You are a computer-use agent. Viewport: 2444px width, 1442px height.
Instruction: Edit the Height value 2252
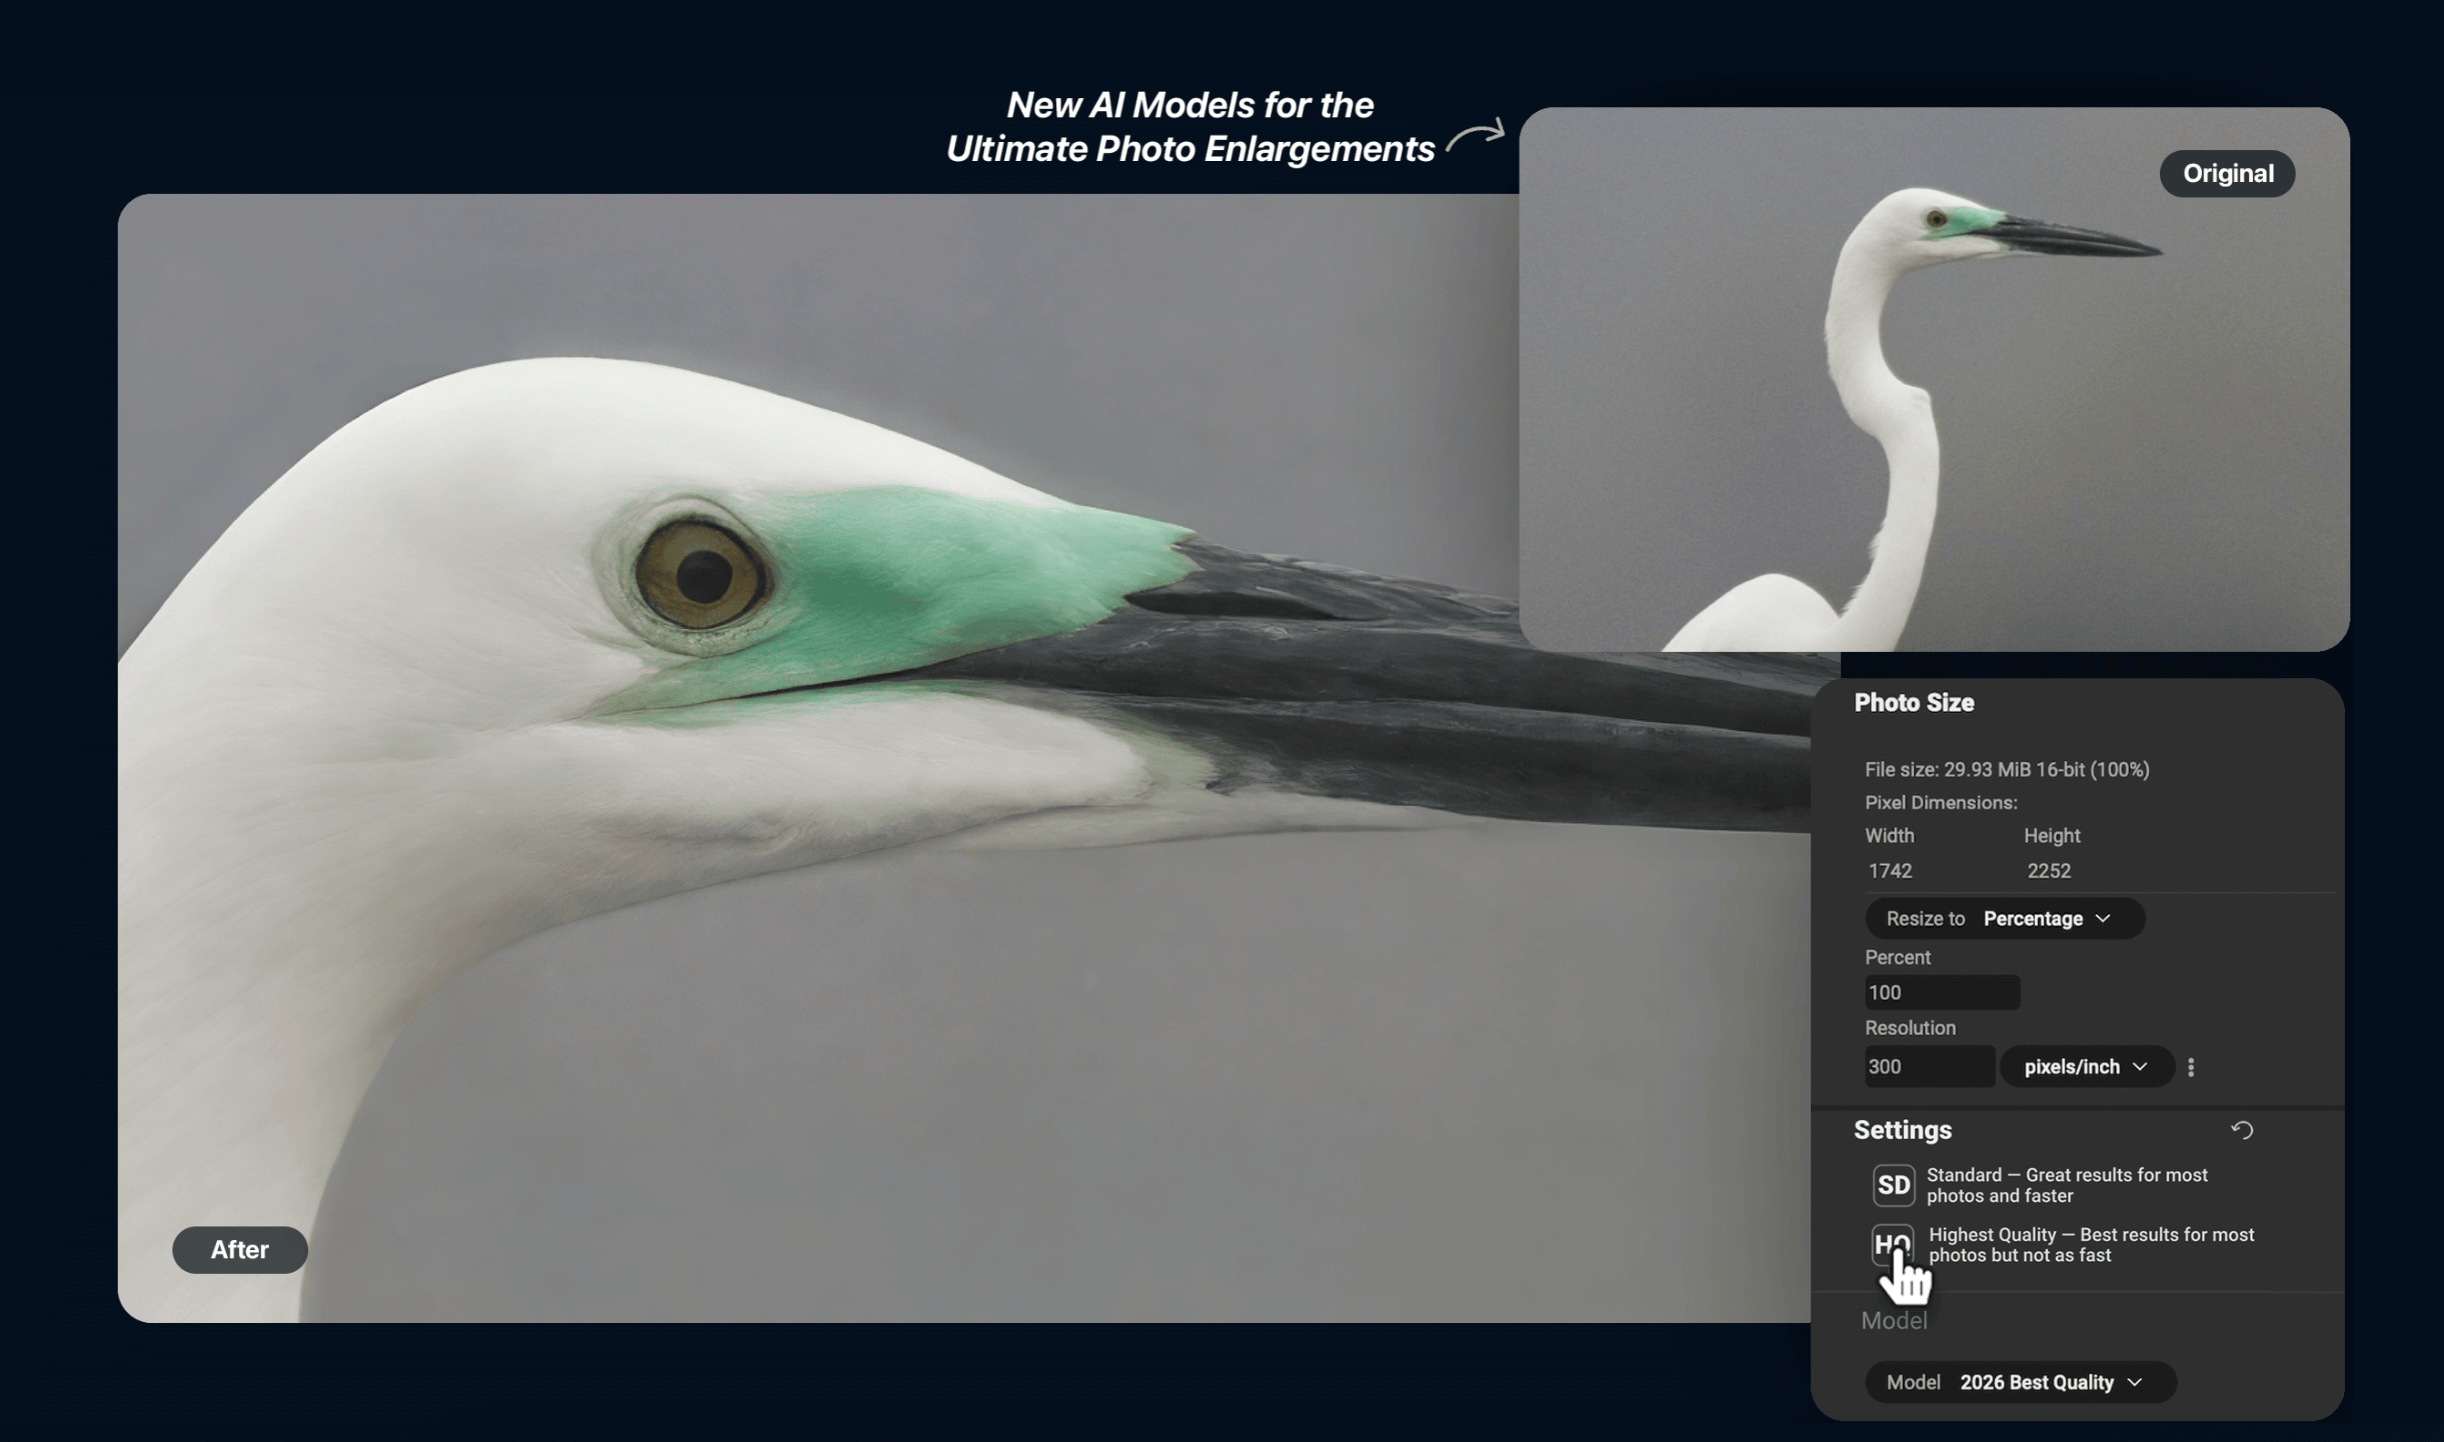(x=2047, y=870)
